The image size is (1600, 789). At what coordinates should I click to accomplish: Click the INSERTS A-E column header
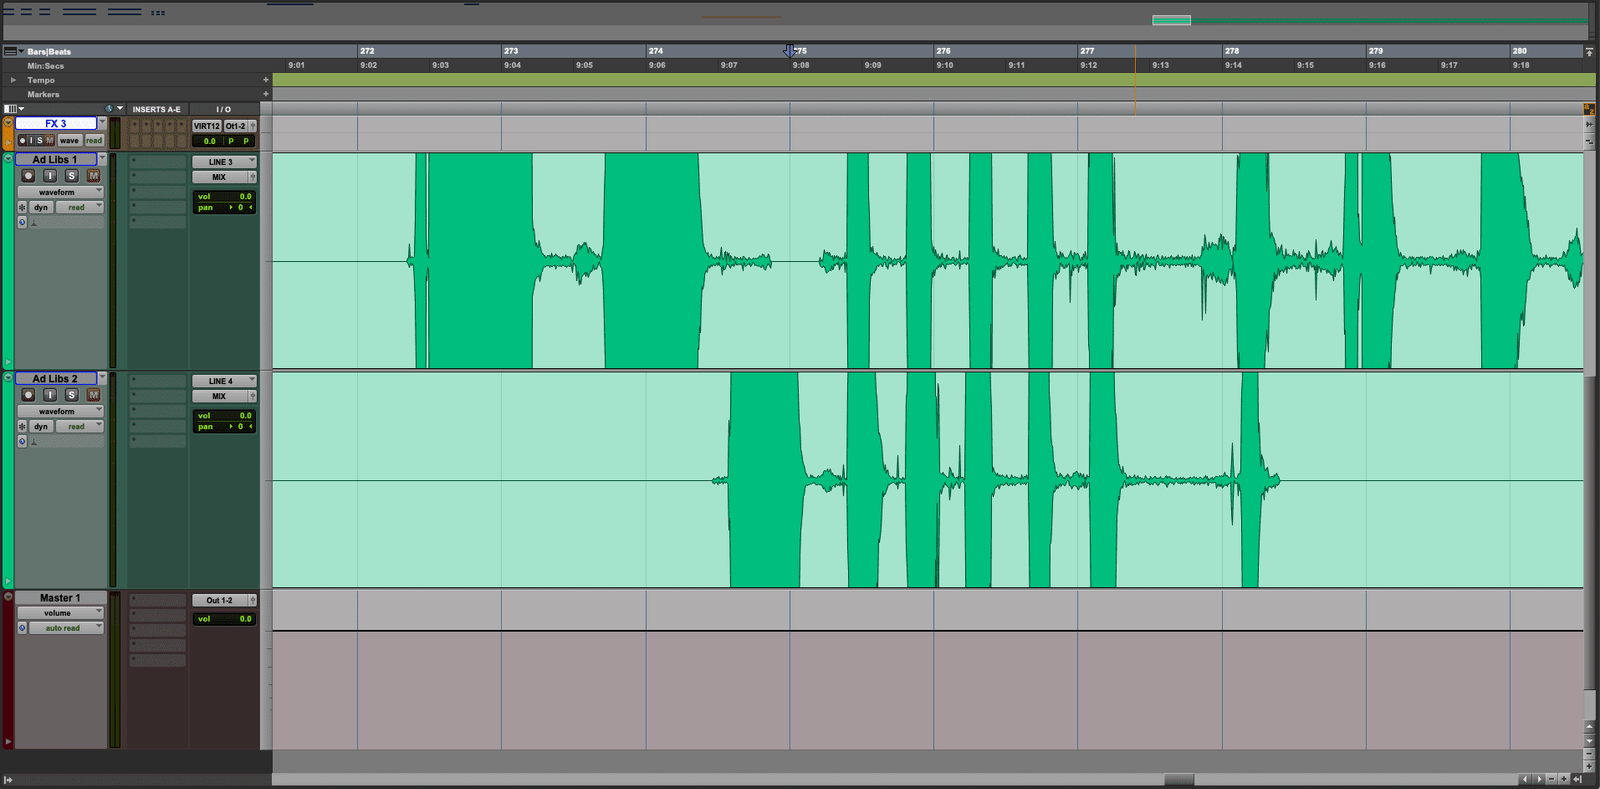[x=156, y=109]
